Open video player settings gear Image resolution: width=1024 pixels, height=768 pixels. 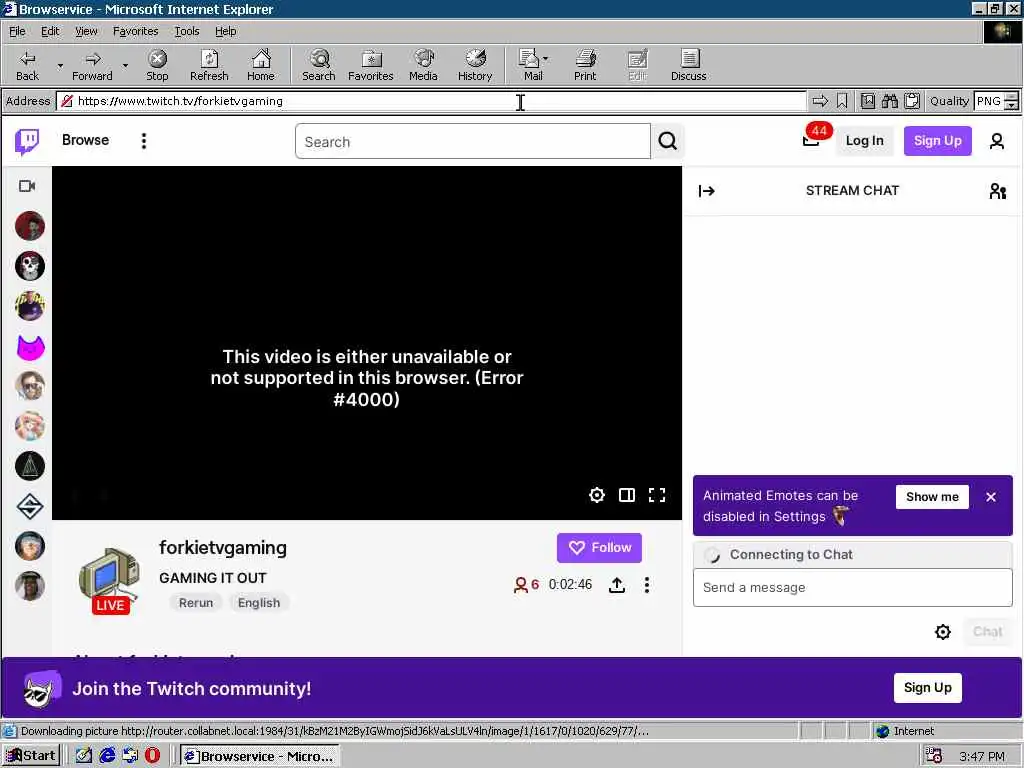pos(596,495)
